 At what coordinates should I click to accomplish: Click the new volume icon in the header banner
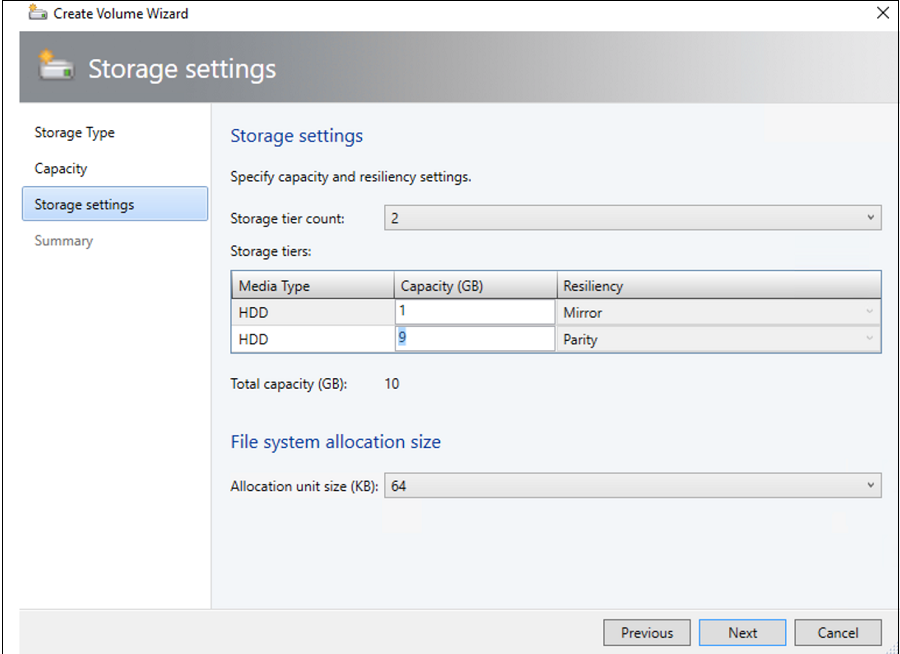pos(56,66)
